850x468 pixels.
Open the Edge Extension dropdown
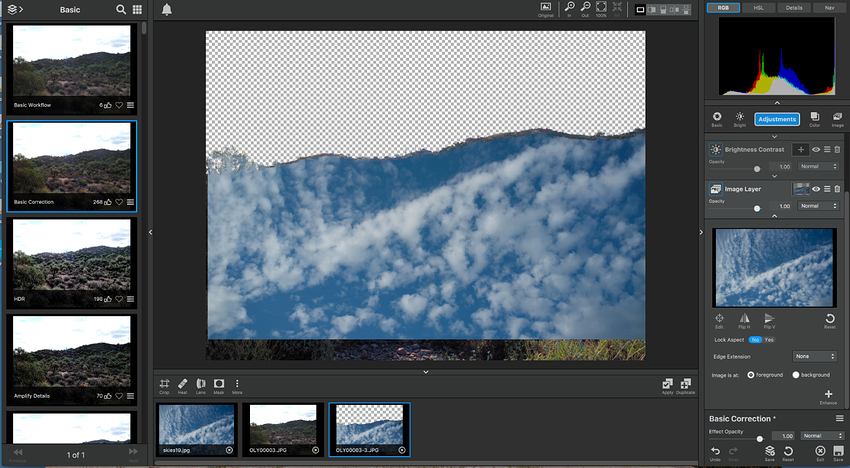click(x=814, y=356)
